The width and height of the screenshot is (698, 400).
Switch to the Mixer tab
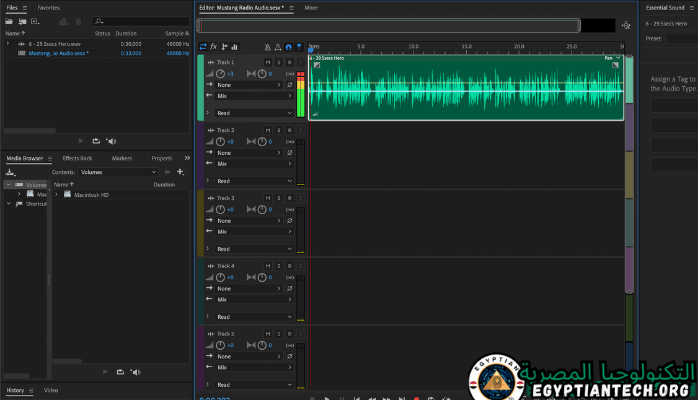coord(311,7)
